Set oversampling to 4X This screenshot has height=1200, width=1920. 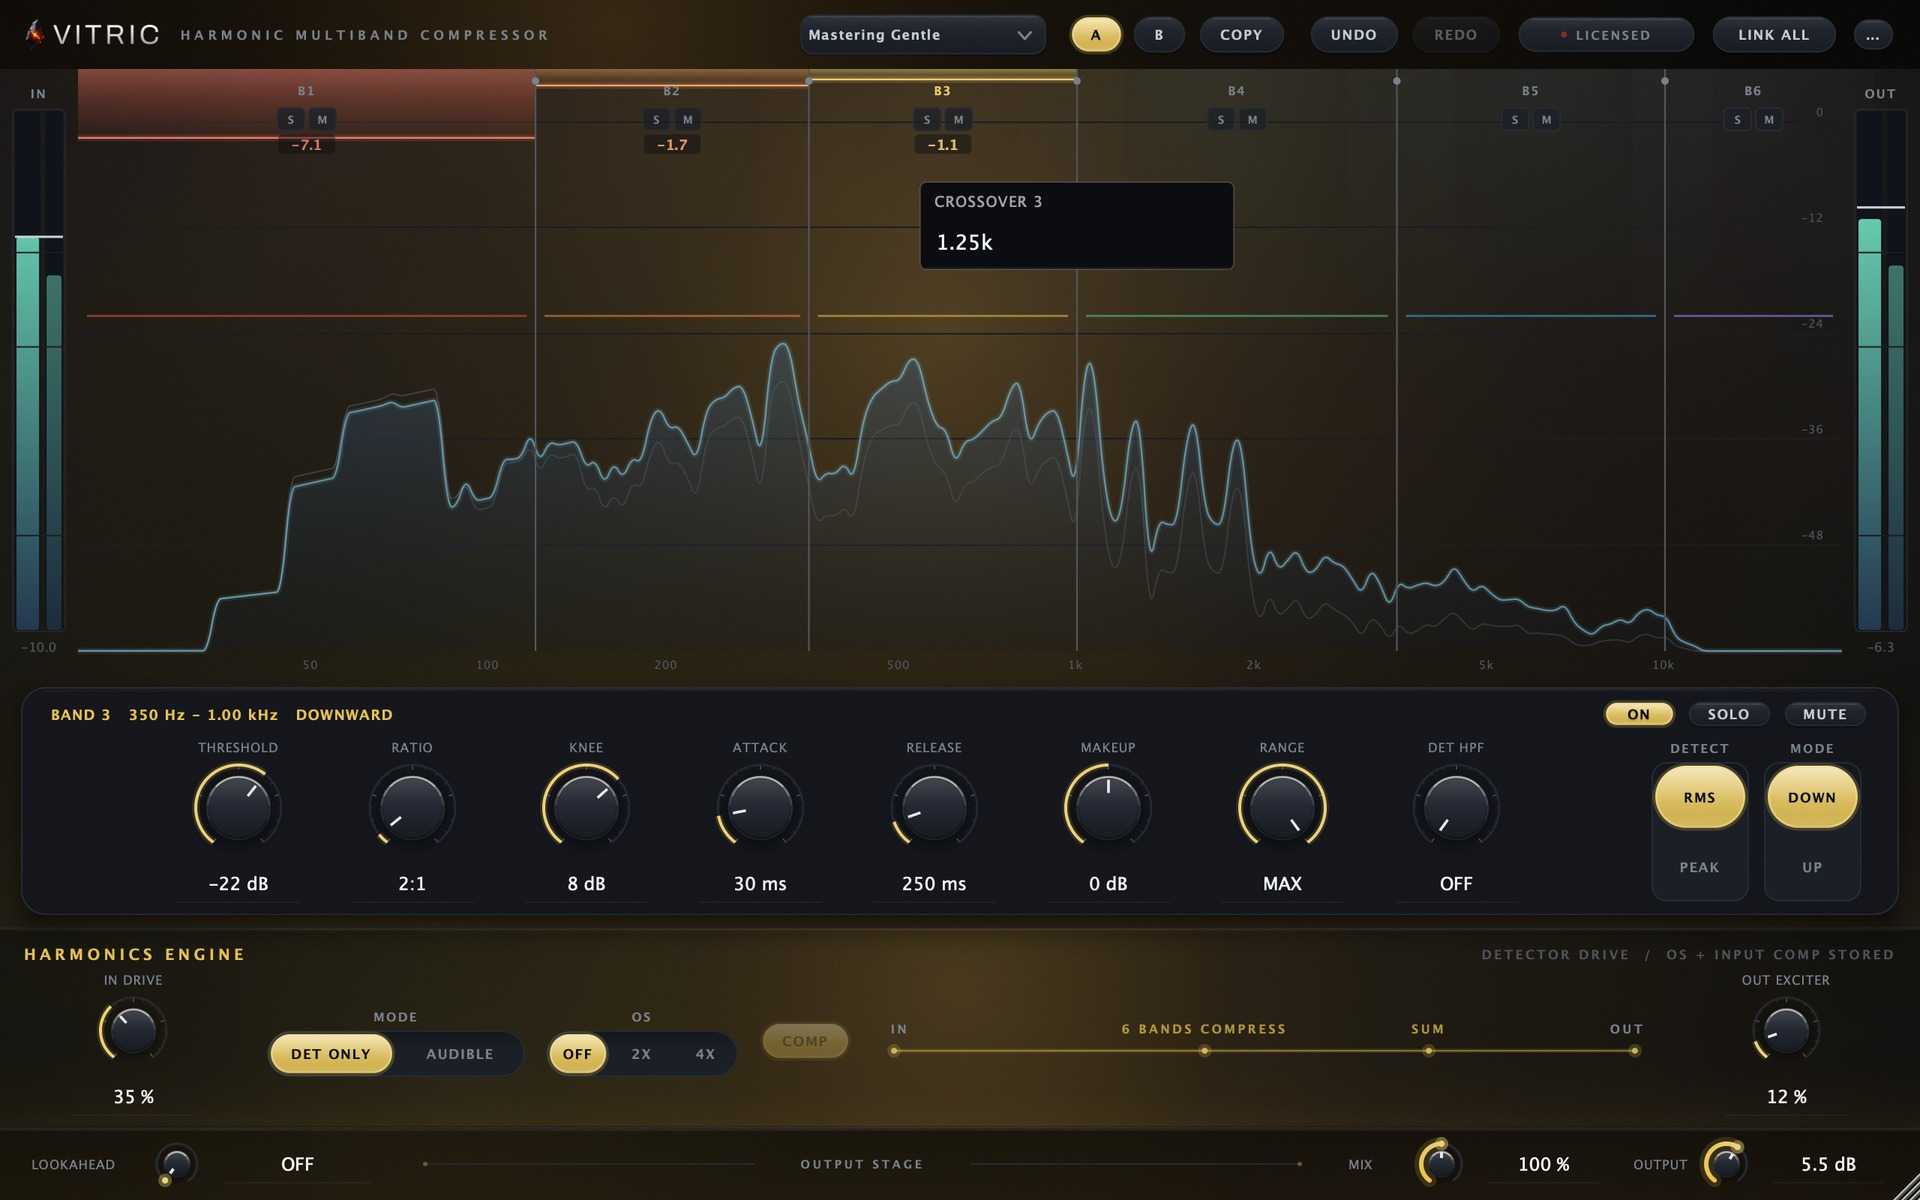click(x=705, y=1054)
